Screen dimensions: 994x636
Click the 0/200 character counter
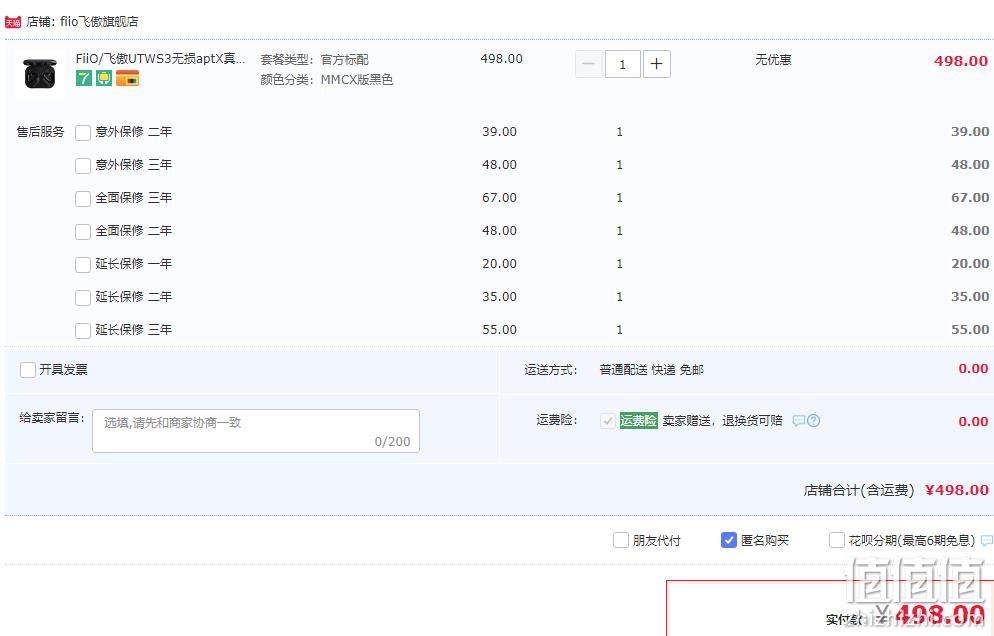coord(392,441)
